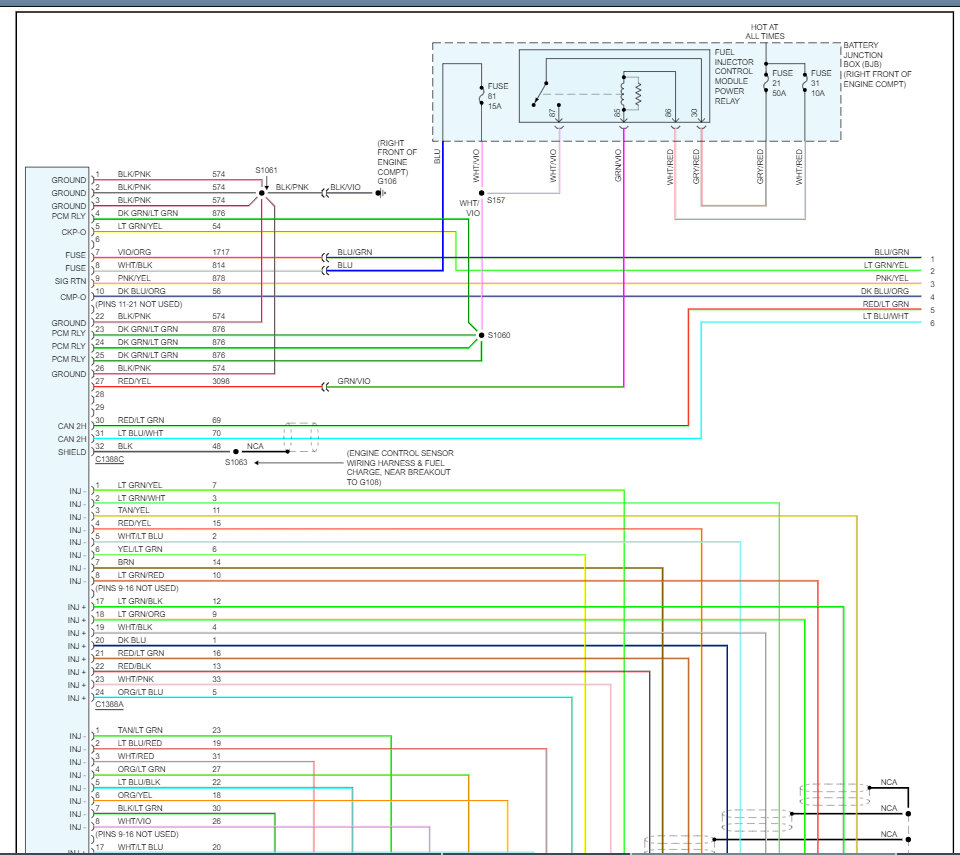Click the Engine Control Sensor Wiring Harness note
Viewport: 960px width, 855px height.
[400, 468]
